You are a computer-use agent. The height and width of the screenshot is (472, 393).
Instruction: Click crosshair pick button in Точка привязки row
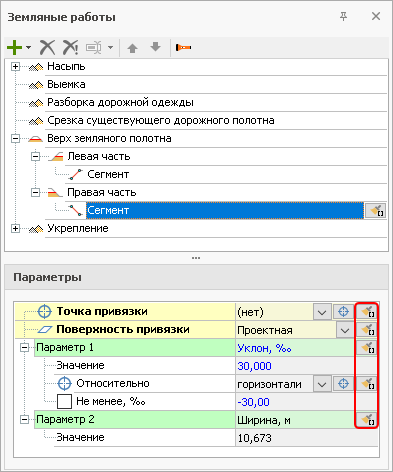point(343,312)
